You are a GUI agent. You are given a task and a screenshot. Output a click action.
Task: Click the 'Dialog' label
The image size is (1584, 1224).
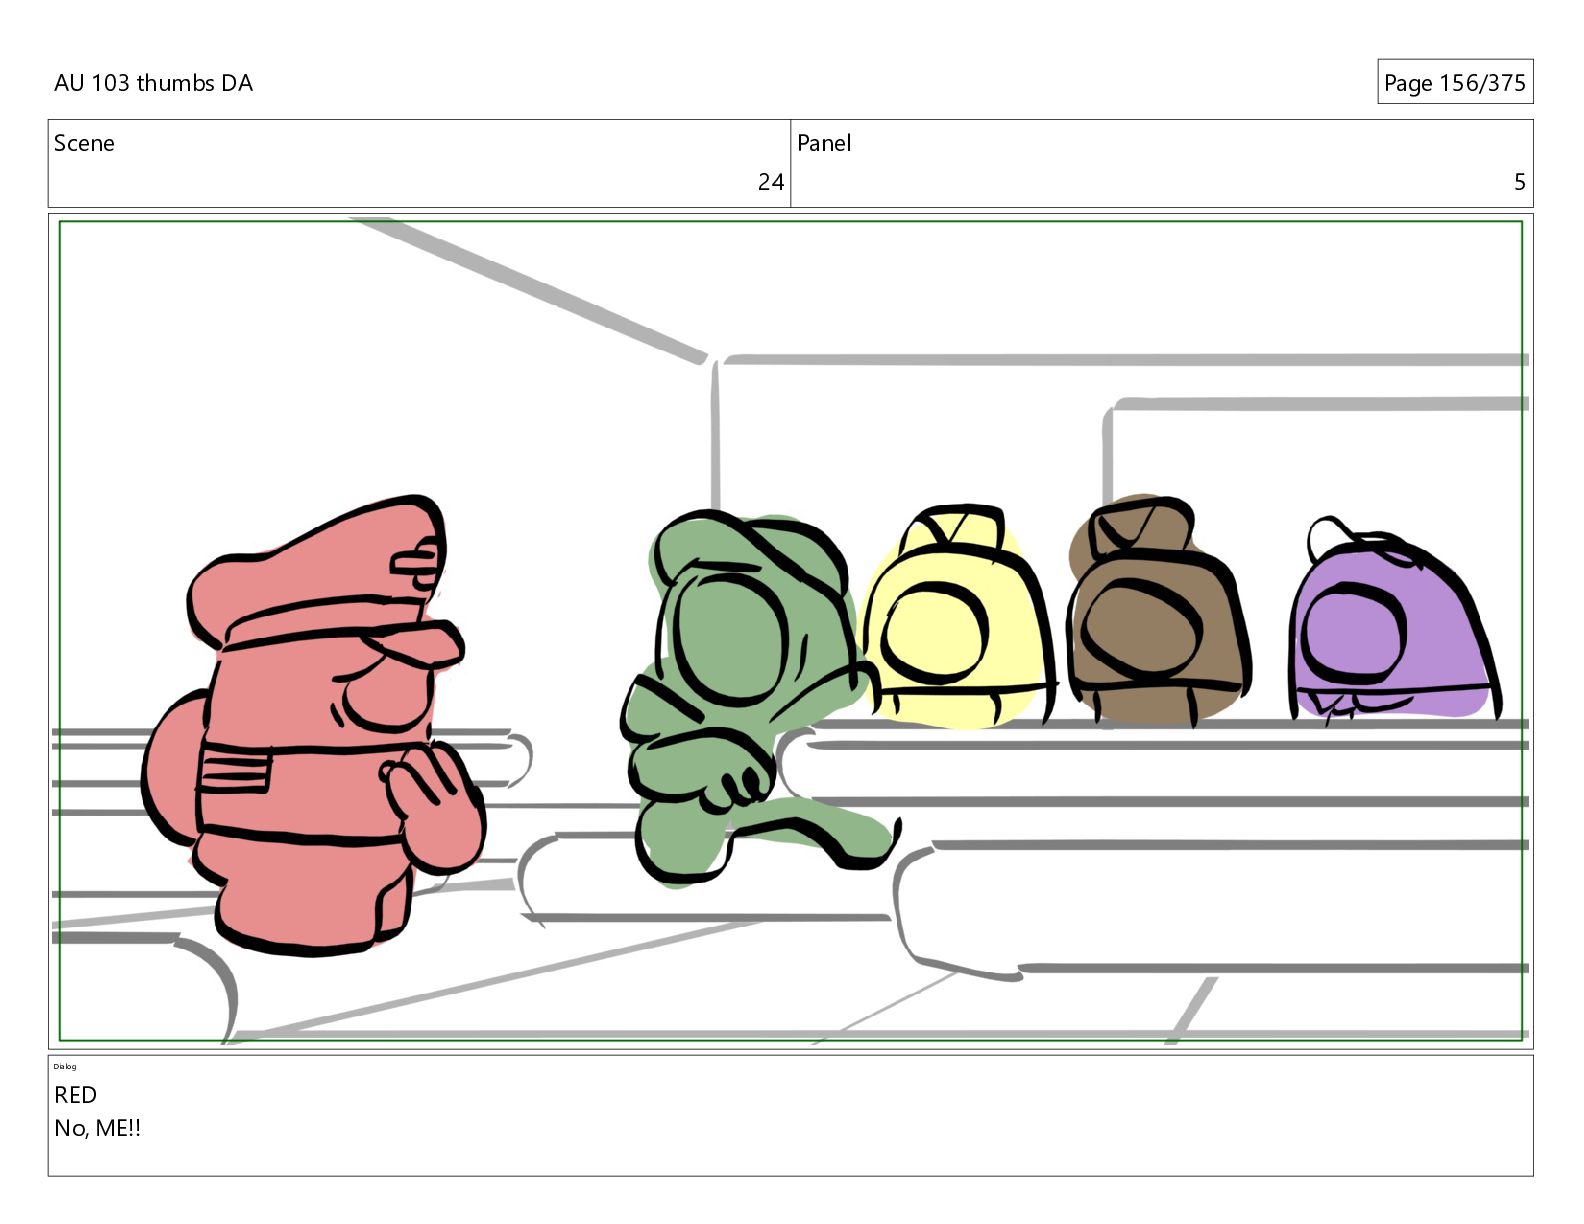[x=65, y=1066]
